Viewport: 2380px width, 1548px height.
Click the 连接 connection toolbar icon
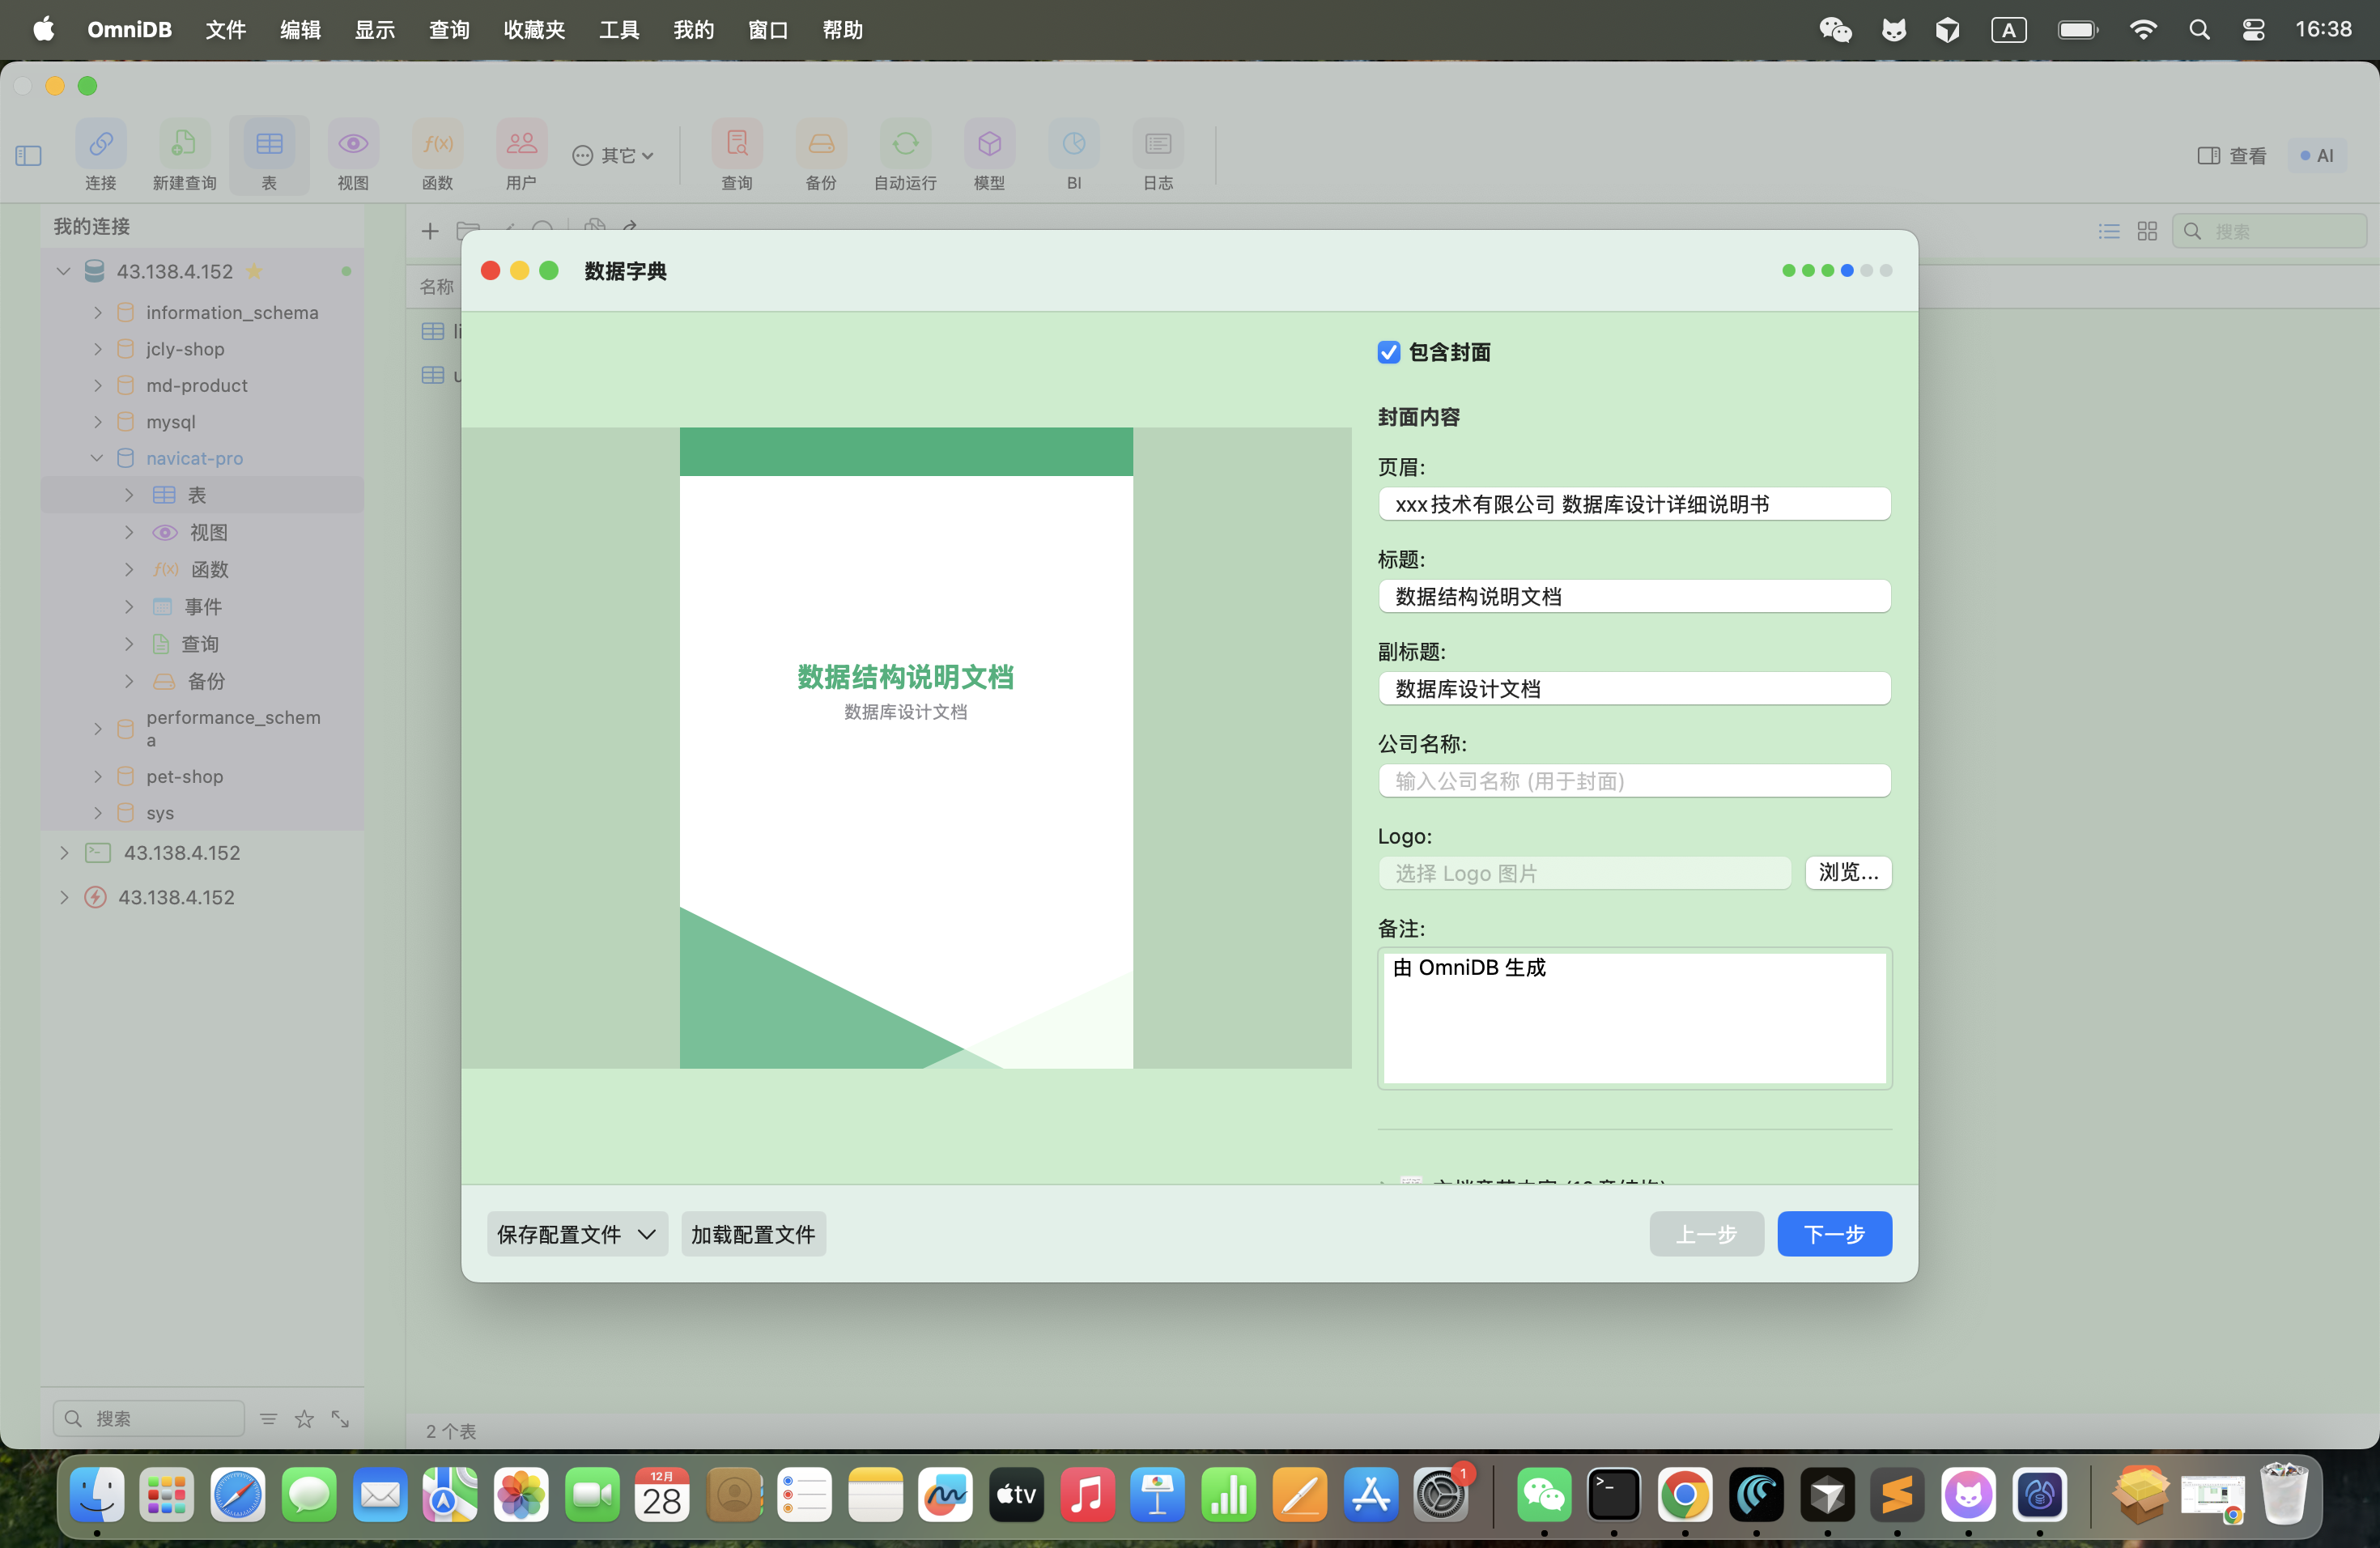click(x=100, y=145)
